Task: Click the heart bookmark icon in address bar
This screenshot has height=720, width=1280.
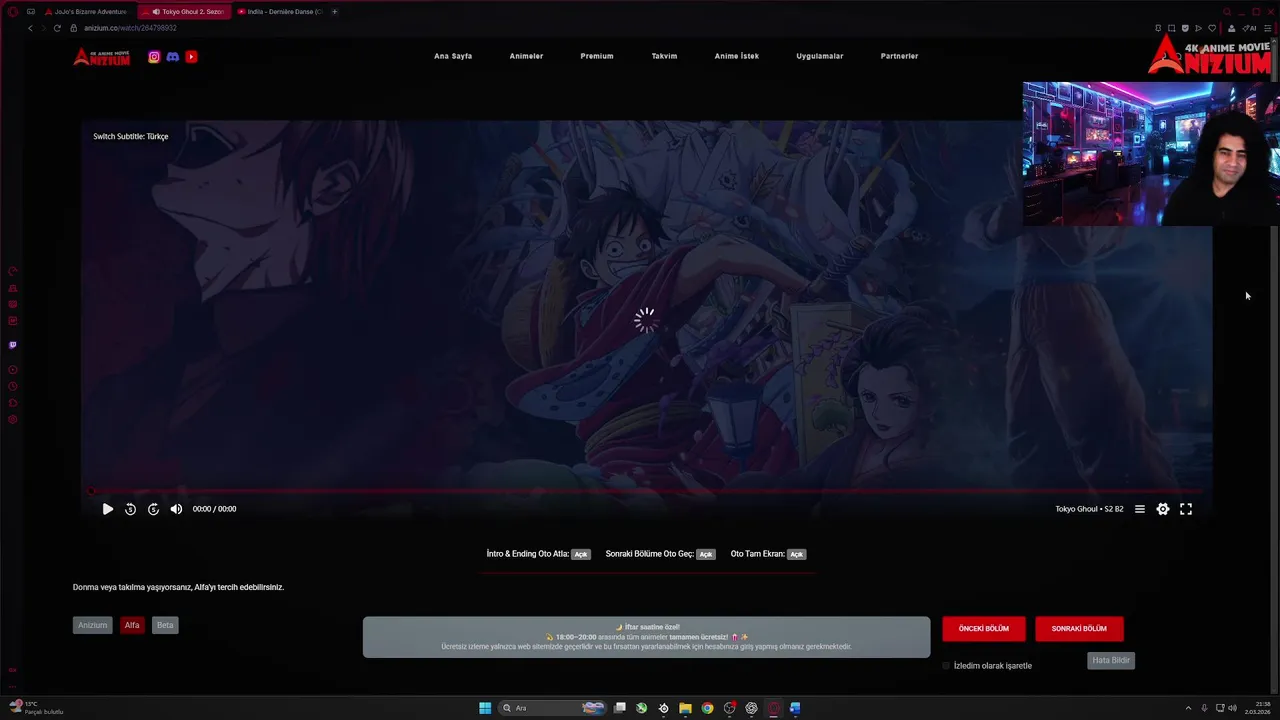Action: 1212,28
